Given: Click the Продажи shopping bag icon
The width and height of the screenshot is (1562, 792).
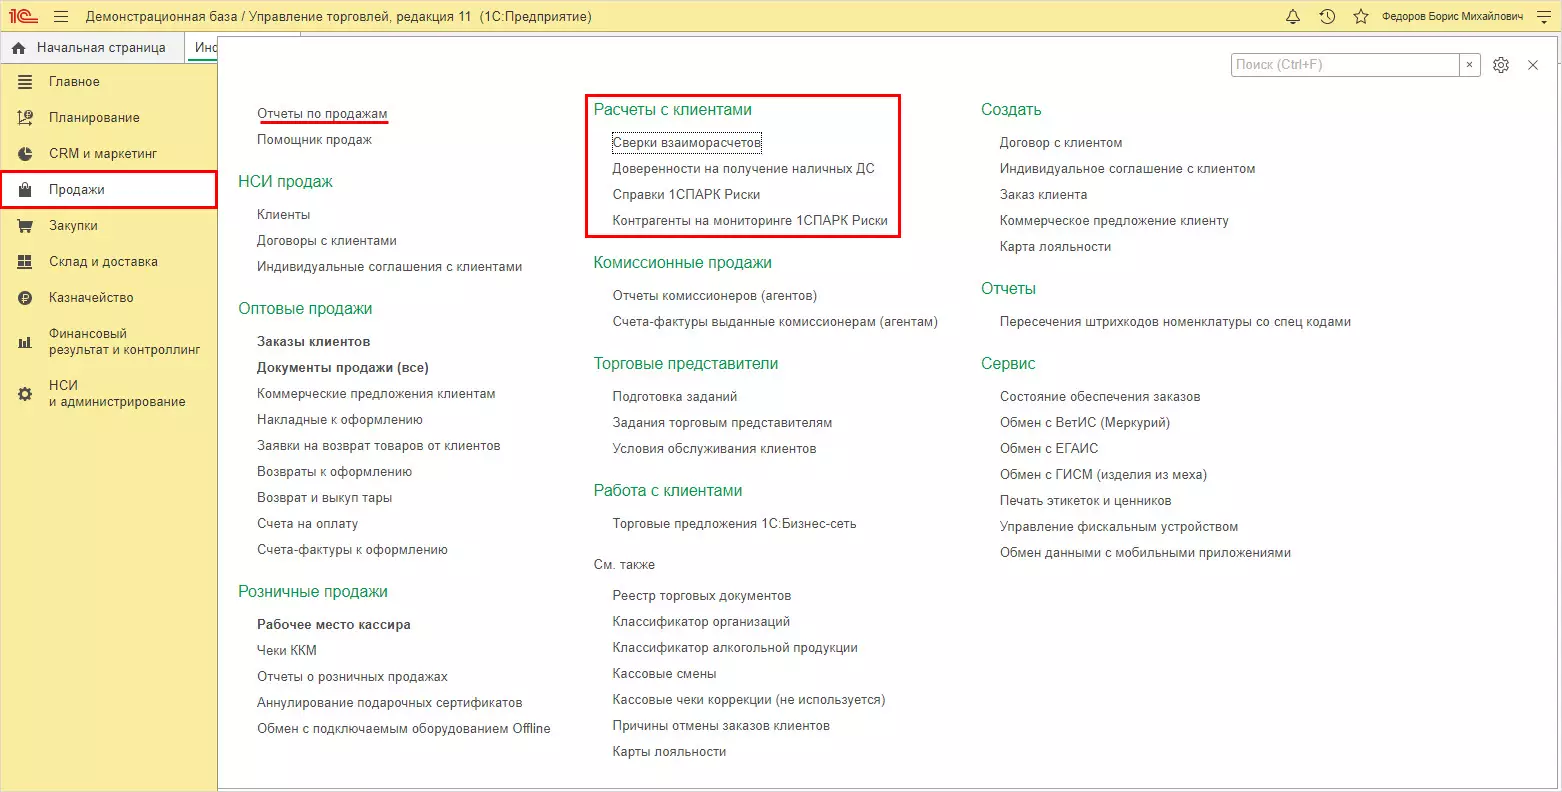Looking at the screenshot, I should click(x=25, y=190).
